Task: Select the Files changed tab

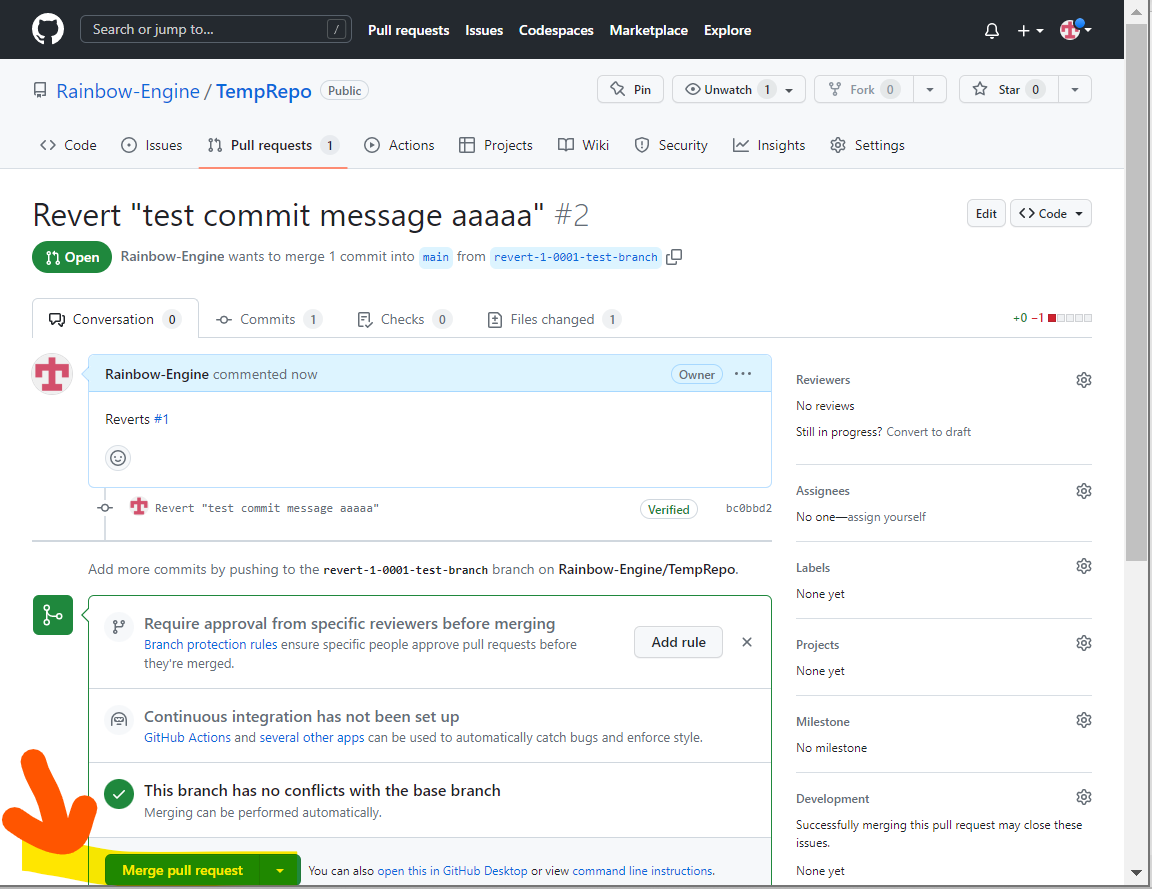Action: (554, 320)
